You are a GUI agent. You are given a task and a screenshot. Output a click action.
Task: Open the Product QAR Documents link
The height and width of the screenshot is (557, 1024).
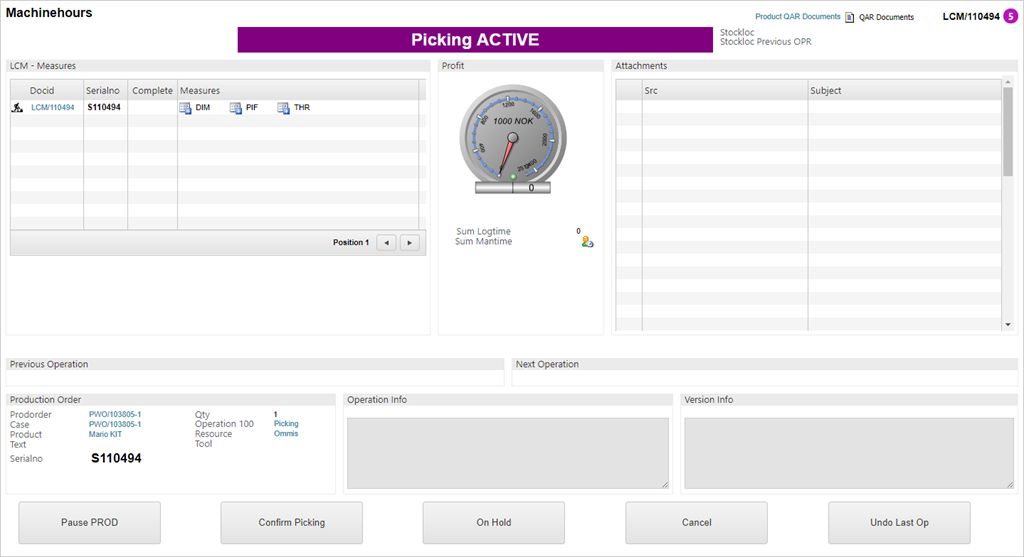tap(797, 17)
